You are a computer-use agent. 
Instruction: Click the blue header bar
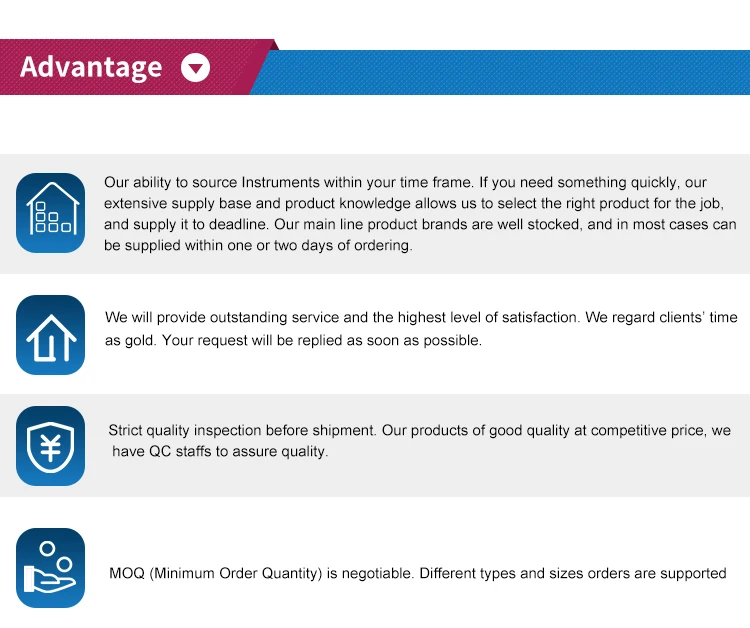[502, 72]
